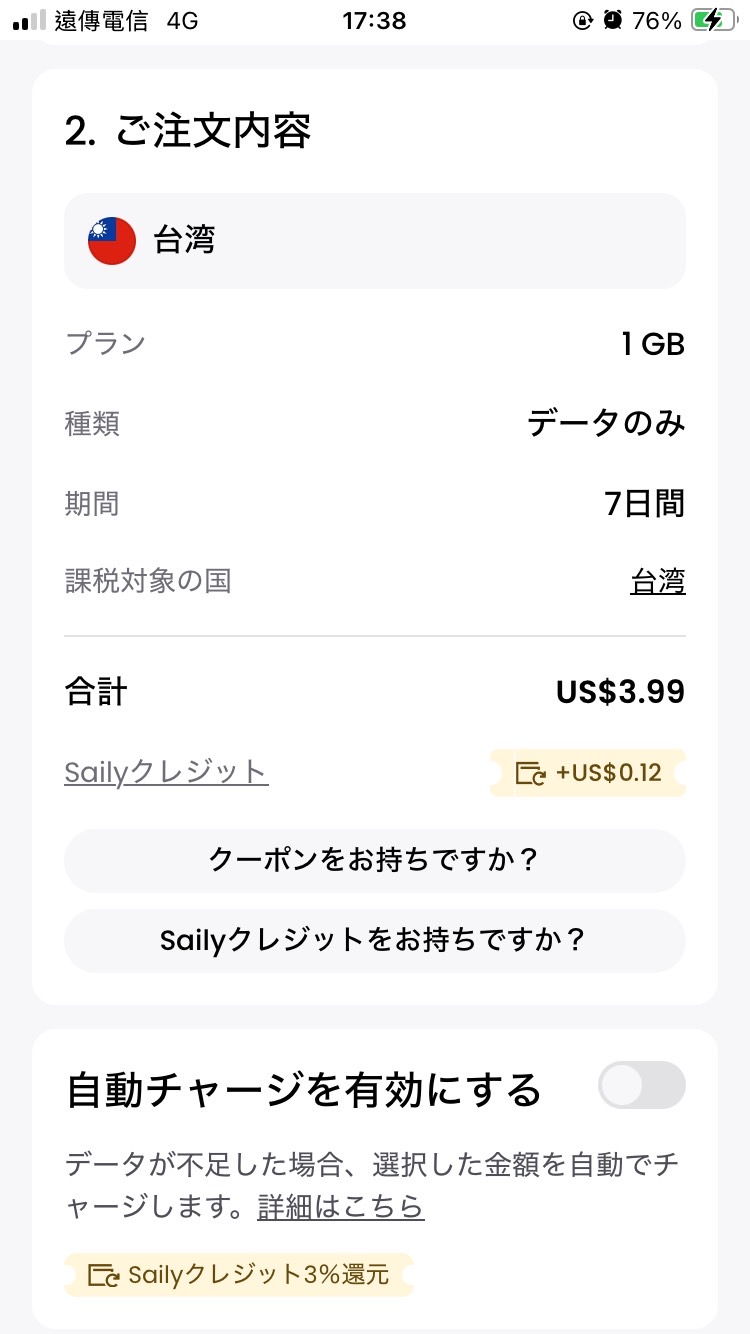Screen dimensions: 750x1334
Task: Select the 台湾 destination card
Action: tap(375, 241)
